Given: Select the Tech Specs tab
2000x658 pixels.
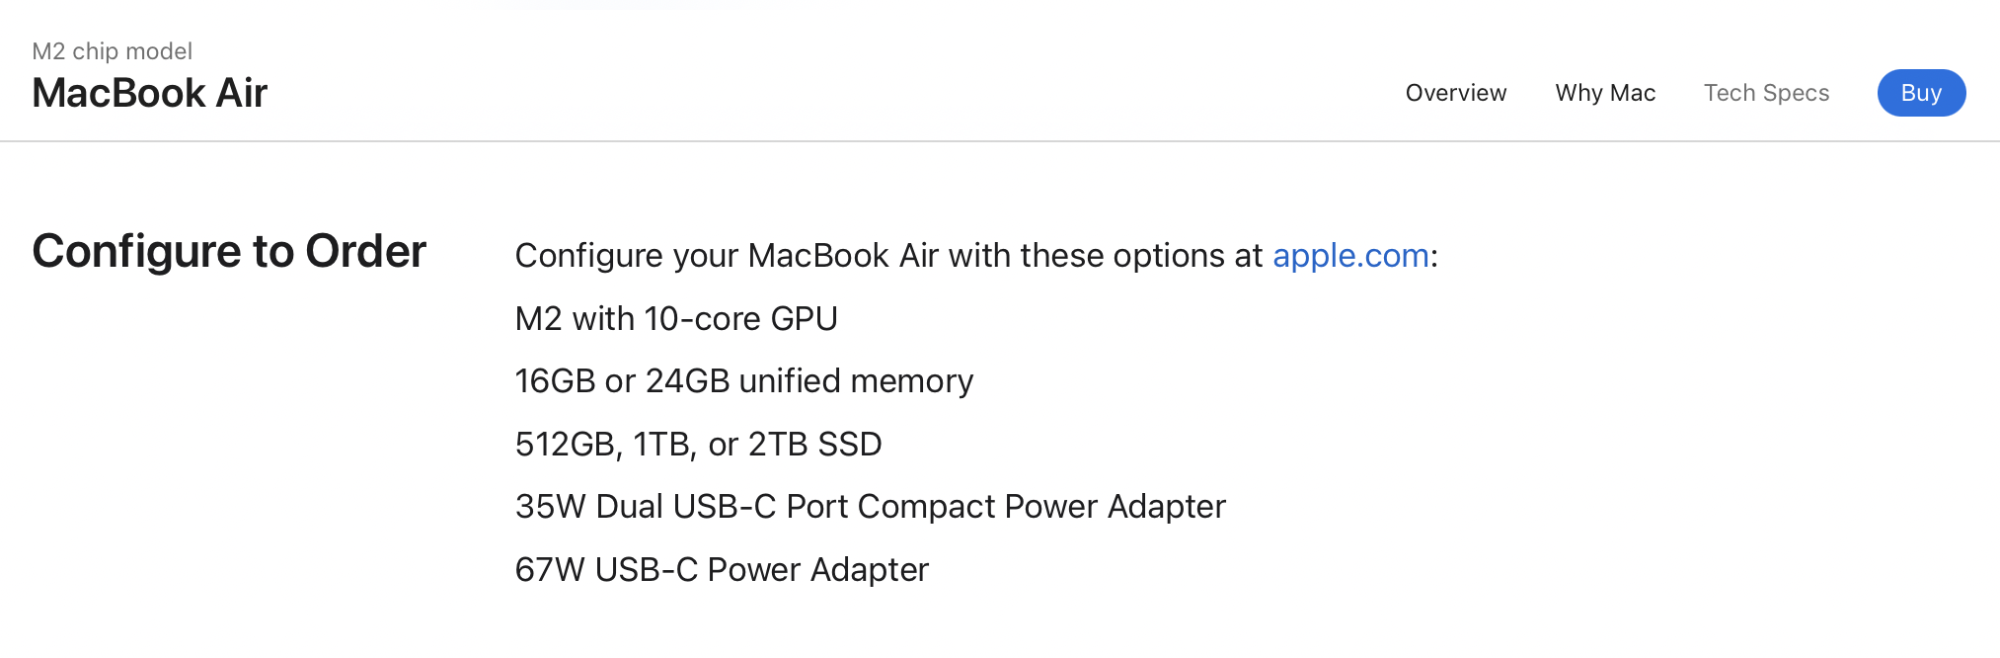Looking at the screenshot, I should [1766, 93].
